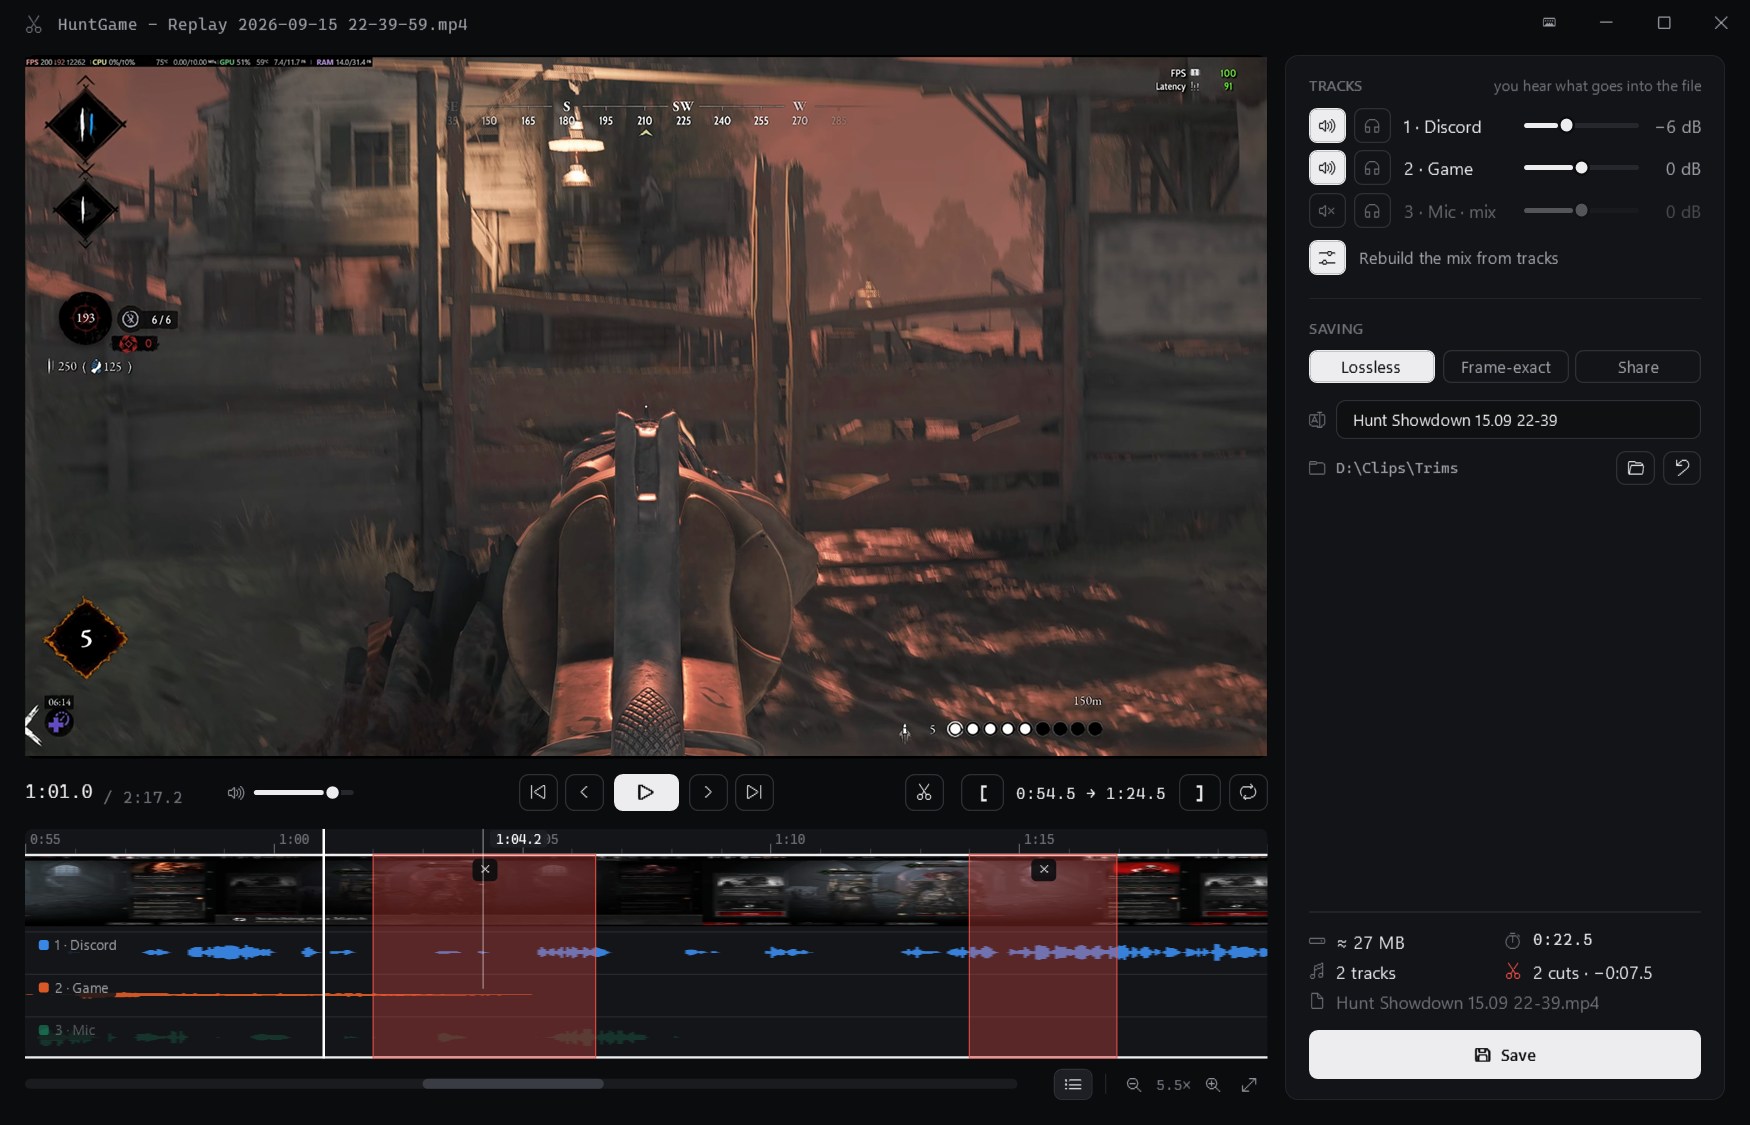Image resolution: width=1750 pixels, height=1125 pixels.
Task: Mute the 1 · Discord track speaker
Action: 1327,126
